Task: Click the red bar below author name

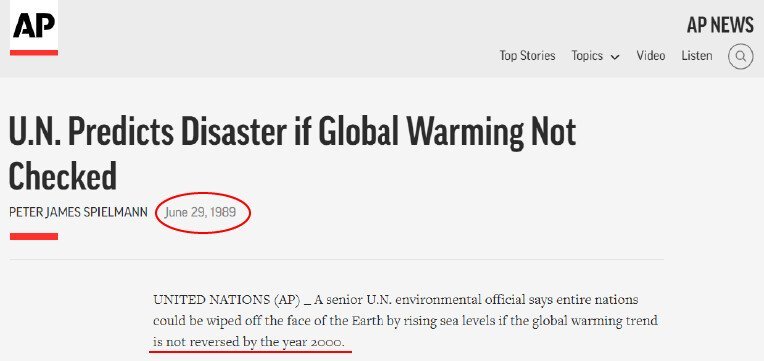Action: pos(34,236)
